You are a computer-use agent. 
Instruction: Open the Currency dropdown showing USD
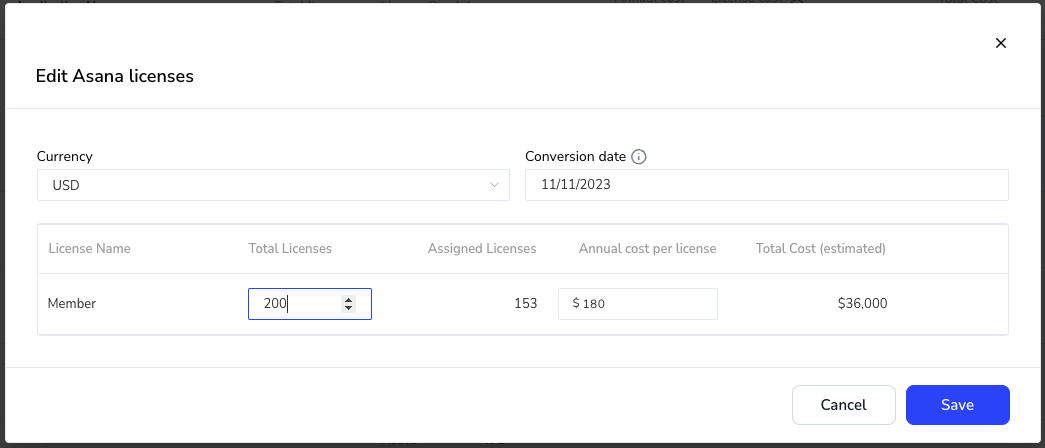273,185
